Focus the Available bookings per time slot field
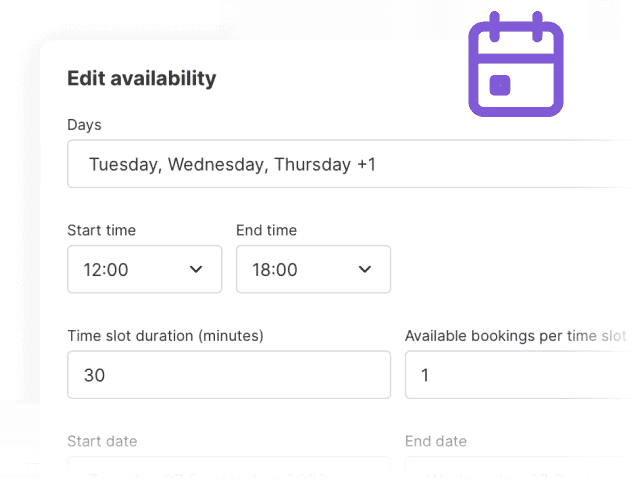 (x=522, y=375)
